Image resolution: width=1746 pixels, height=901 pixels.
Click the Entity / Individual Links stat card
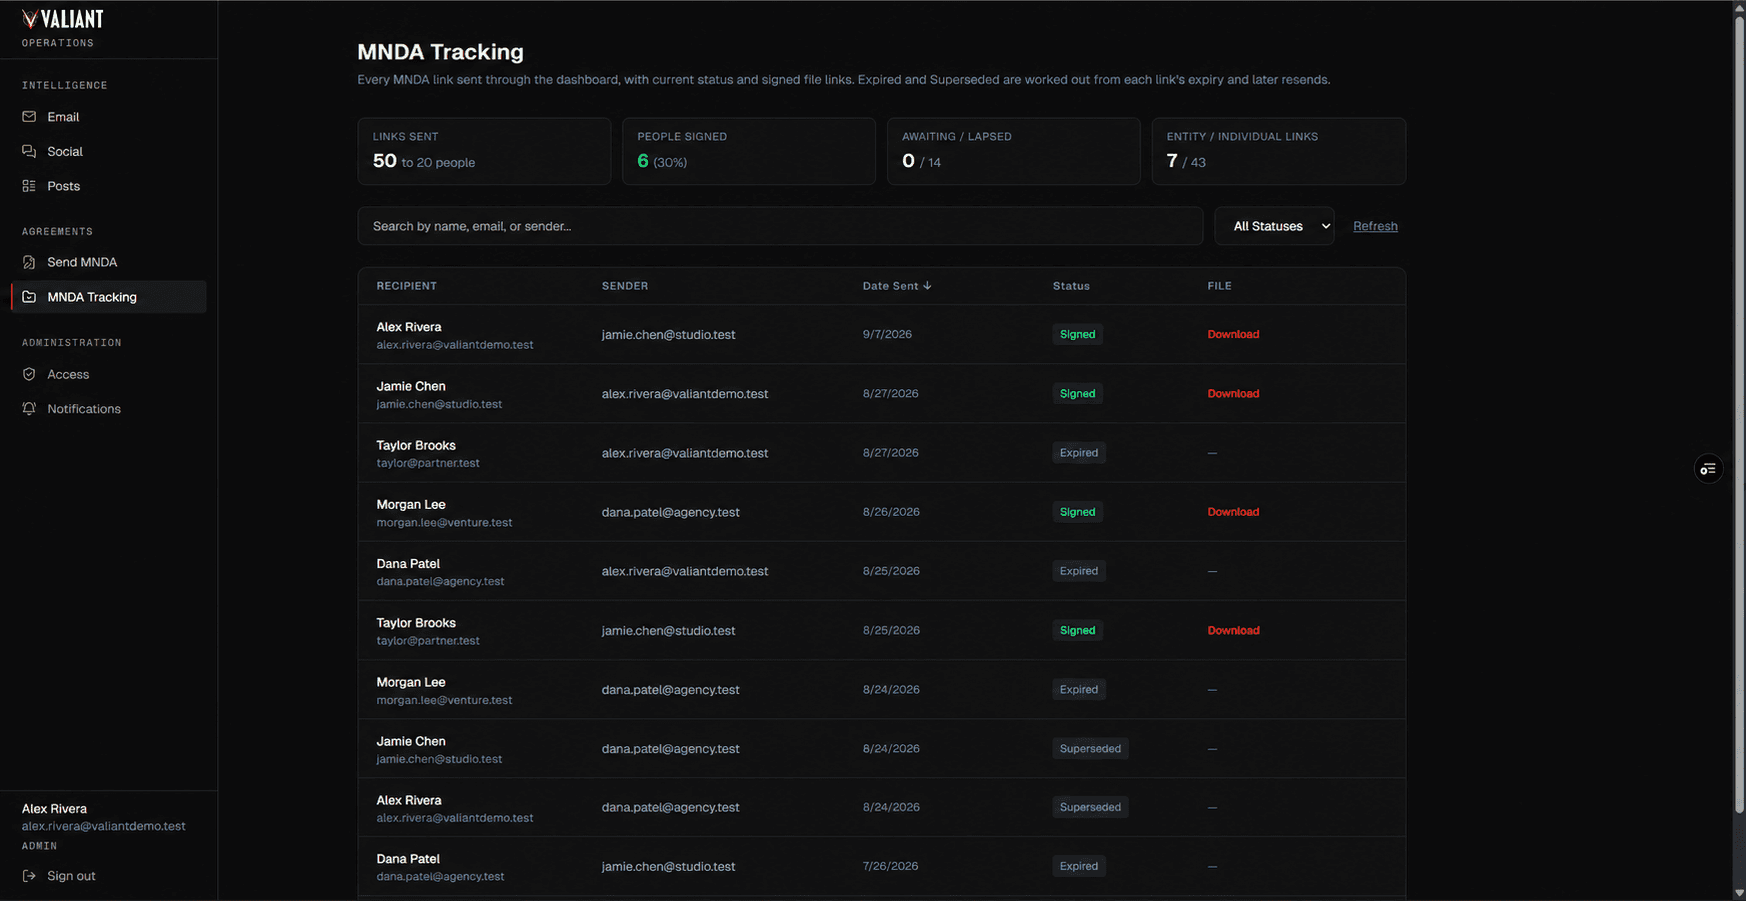pos(1279,151)
